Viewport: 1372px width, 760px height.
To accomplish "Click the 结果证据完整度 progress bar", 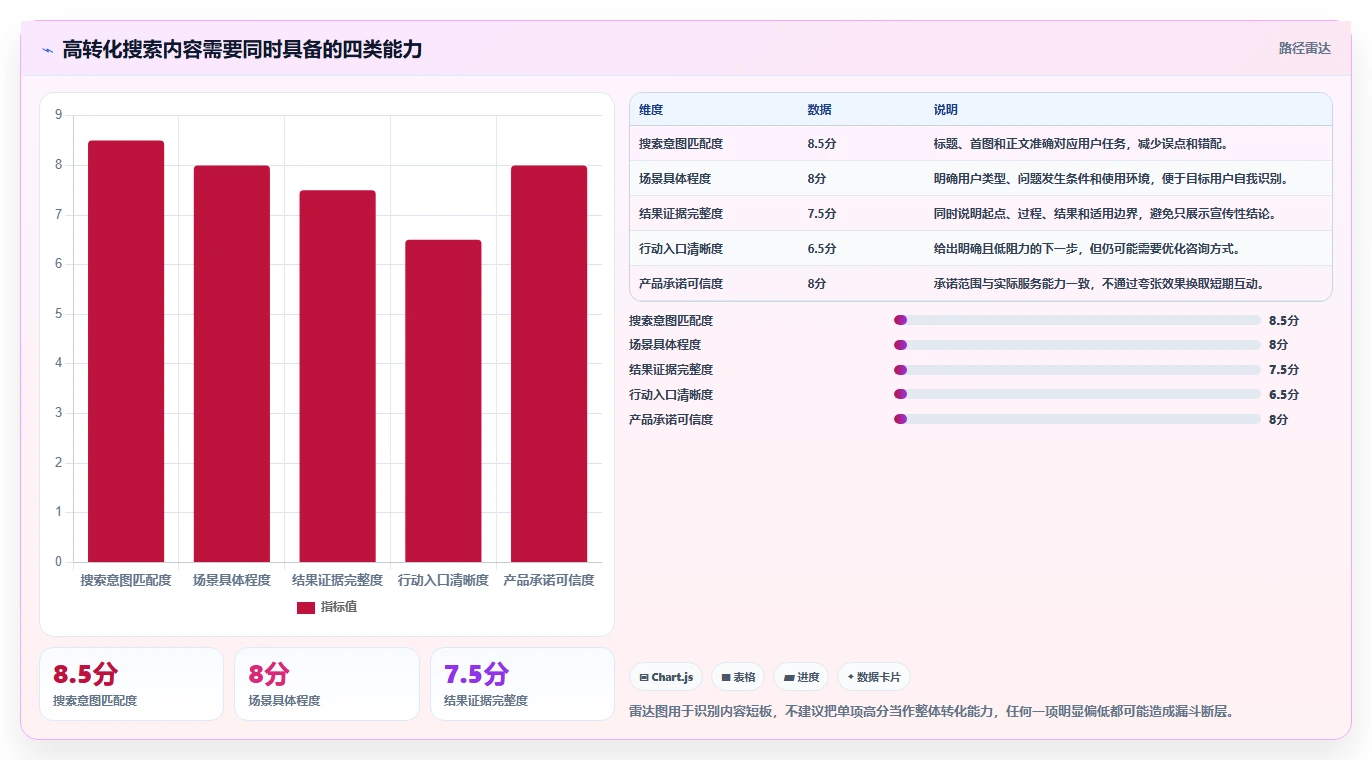I will (1077, 370).
